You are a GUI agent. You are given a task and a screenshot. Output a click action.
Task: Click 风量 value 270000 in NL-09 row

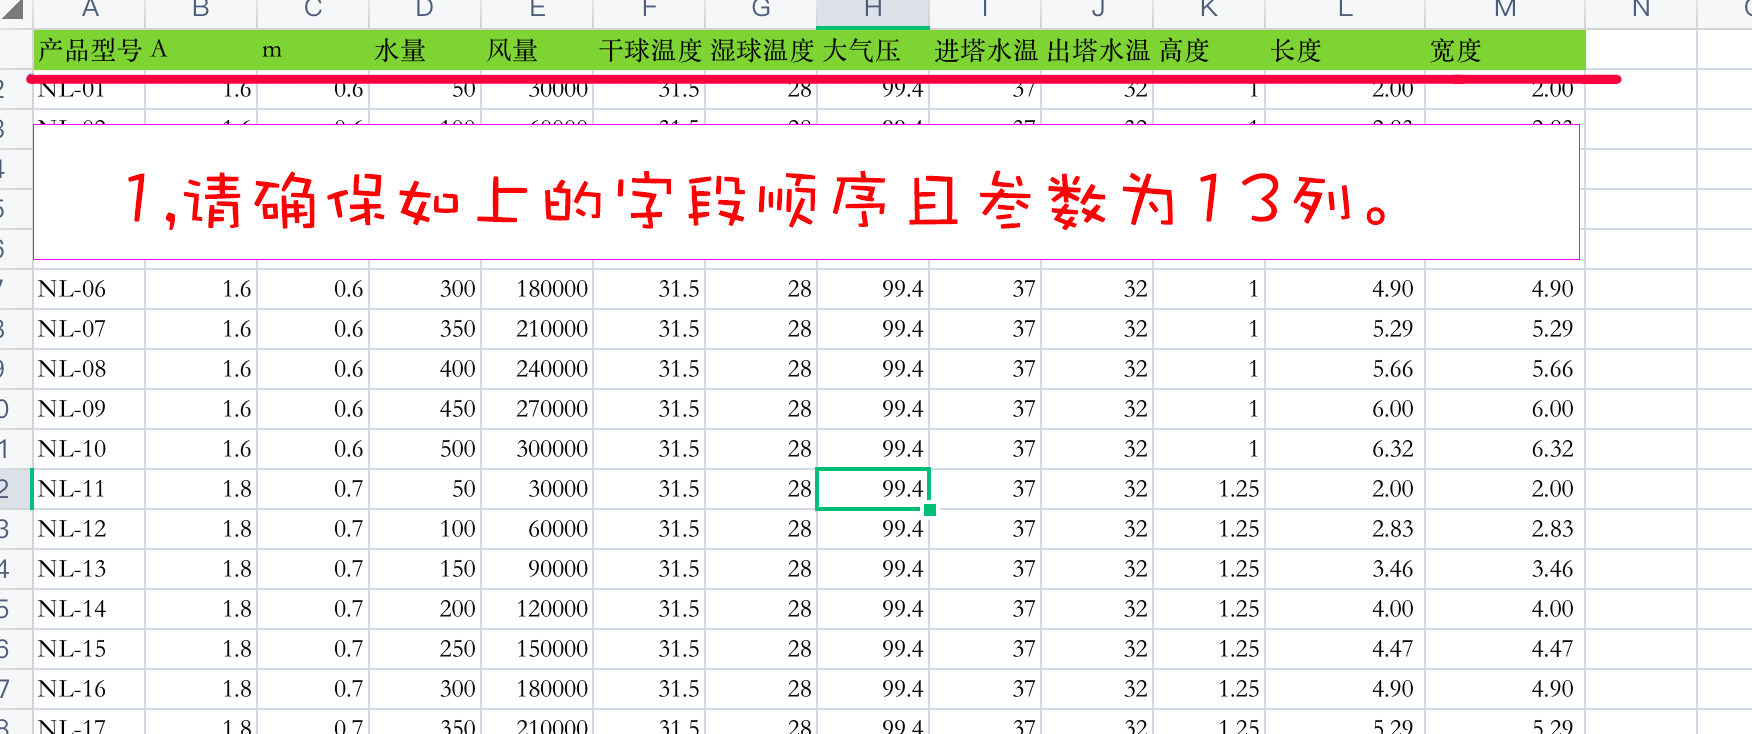537,409
